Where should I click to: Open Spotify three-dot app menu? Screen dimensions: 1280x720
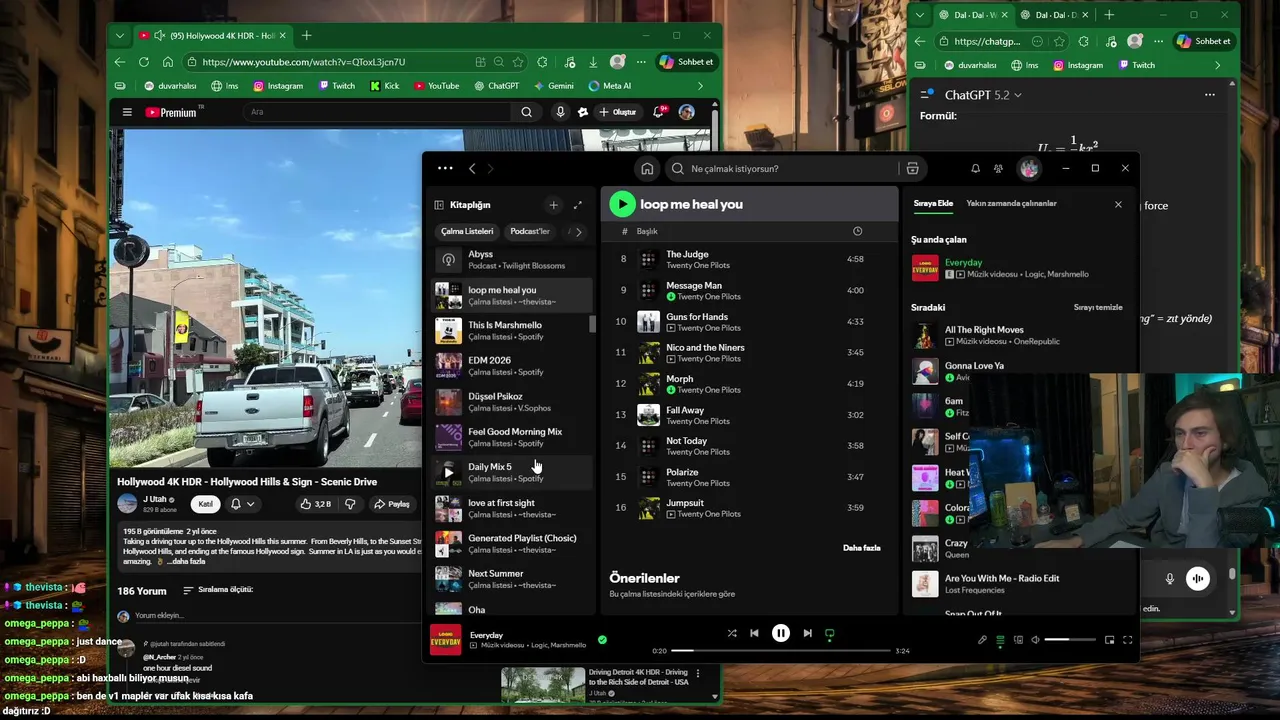coord(445,168)
